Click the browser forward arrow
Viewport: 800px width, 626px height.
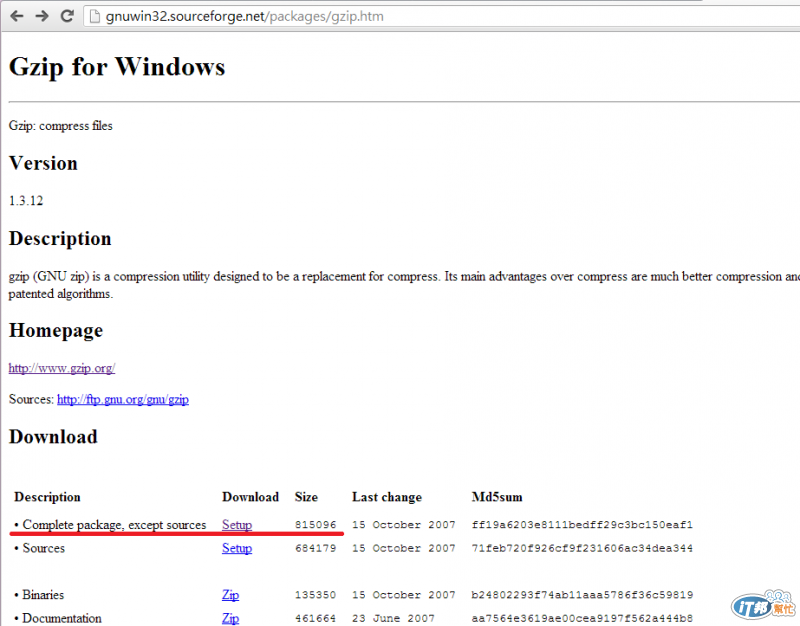42,16
